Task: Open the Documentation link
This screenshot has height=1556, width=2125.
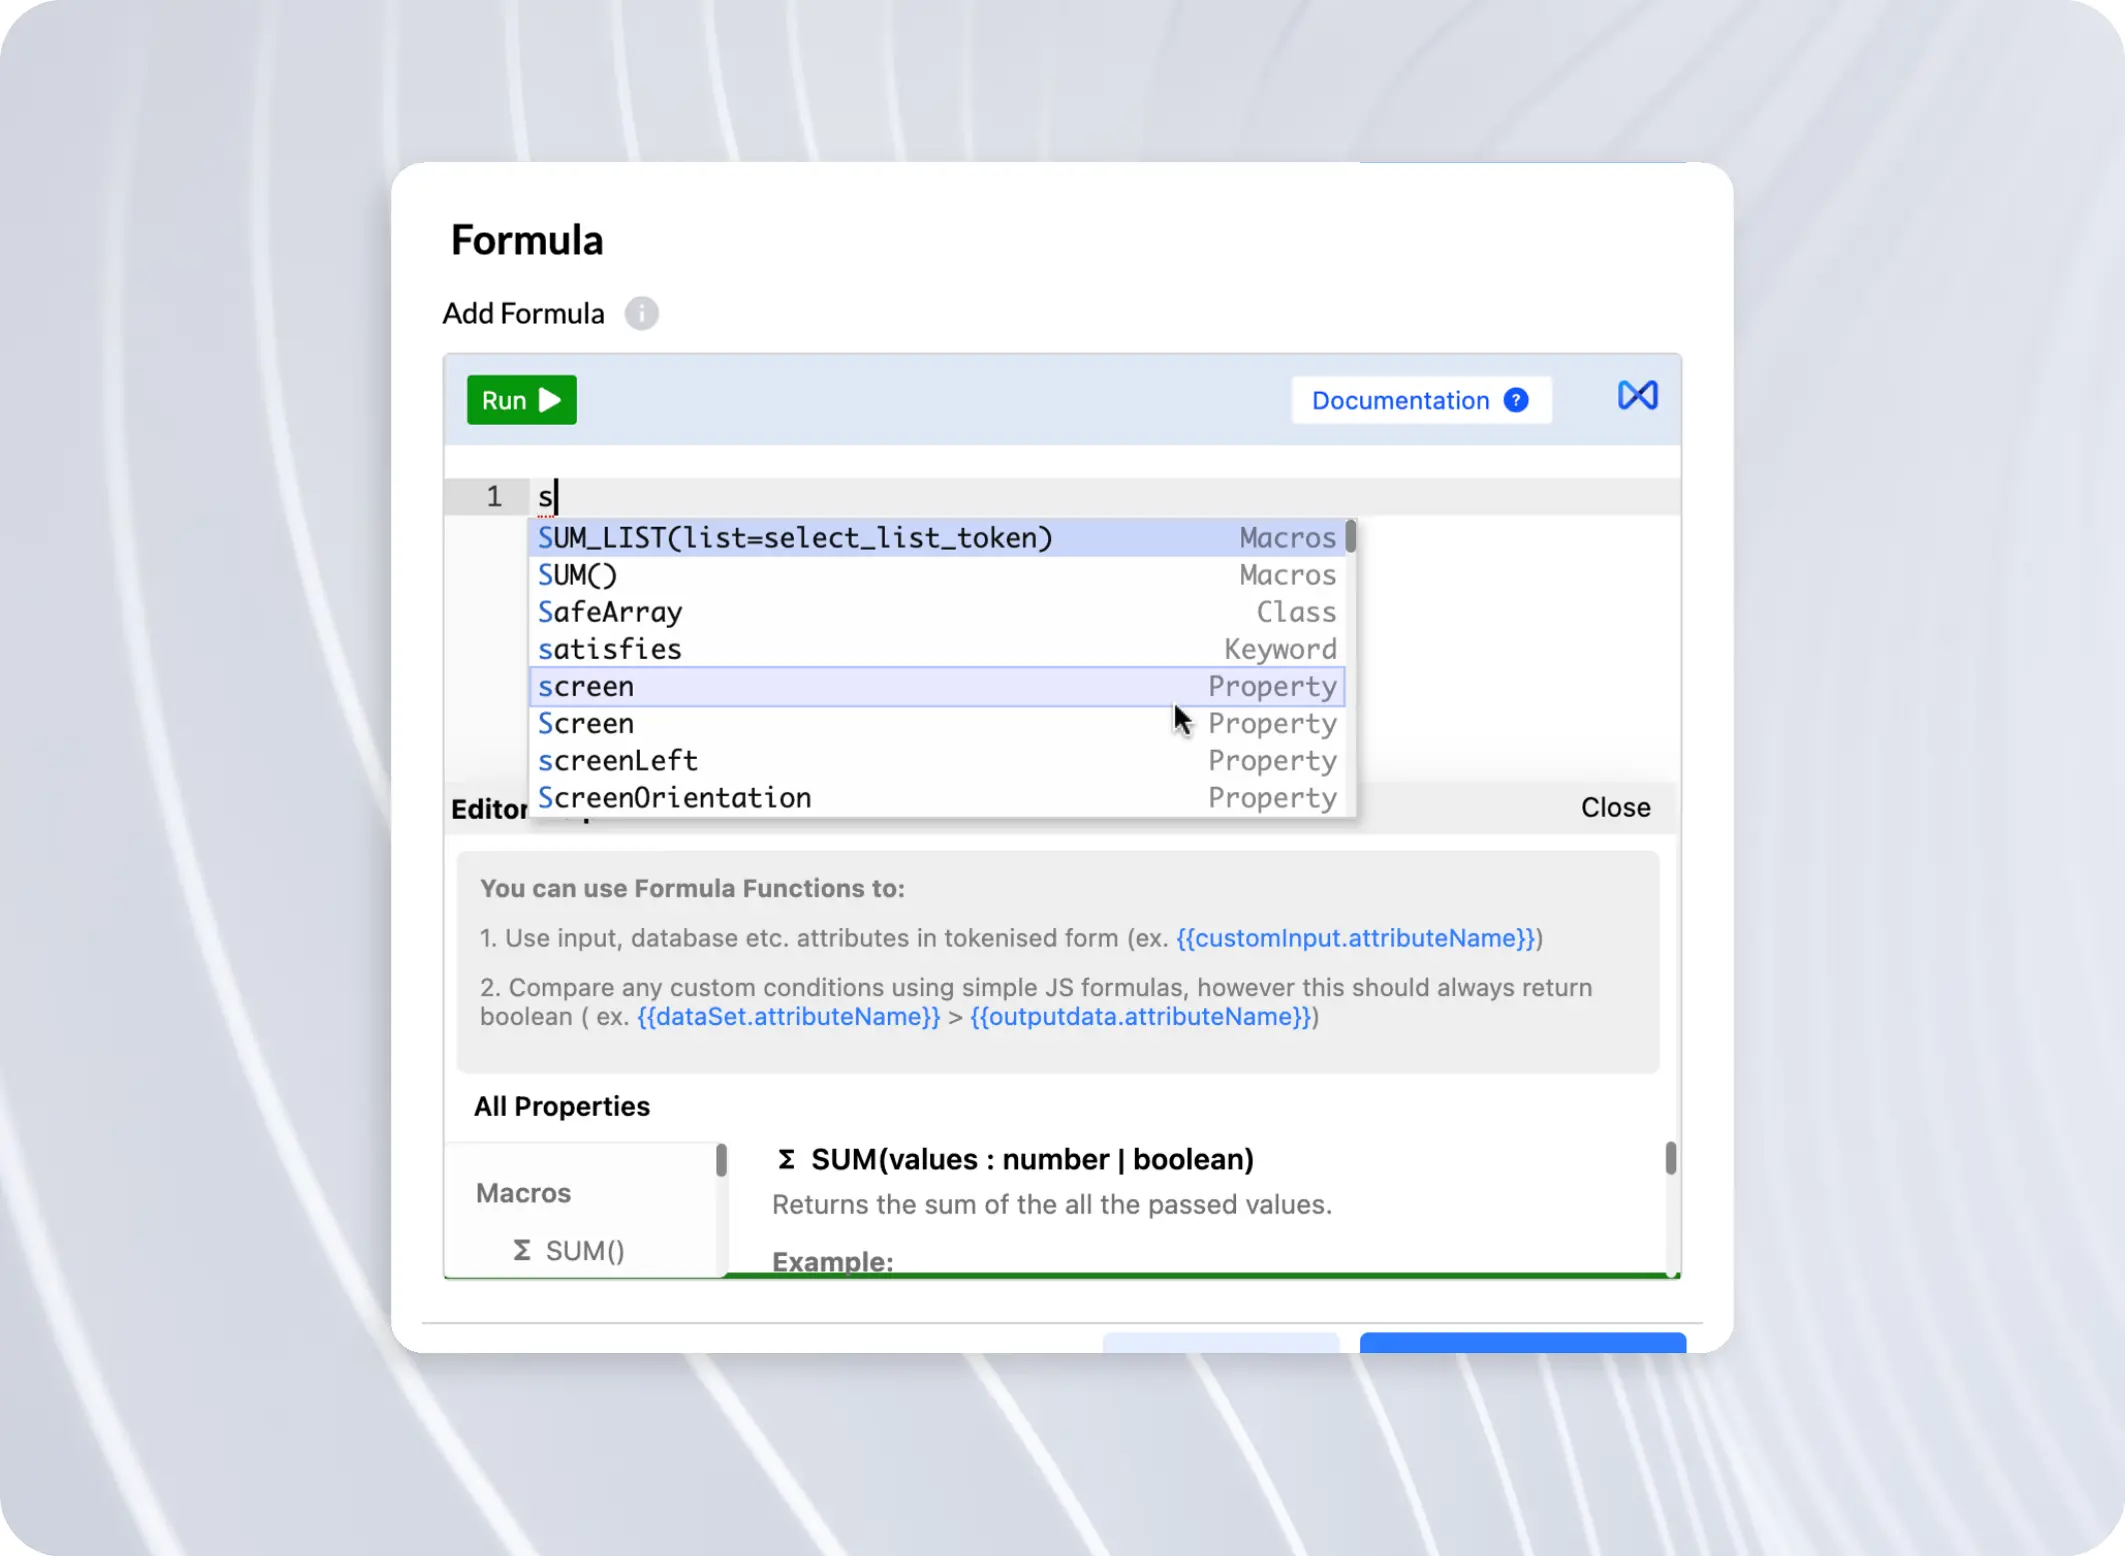Action: pyautogui.click(x=1399, y=400)
